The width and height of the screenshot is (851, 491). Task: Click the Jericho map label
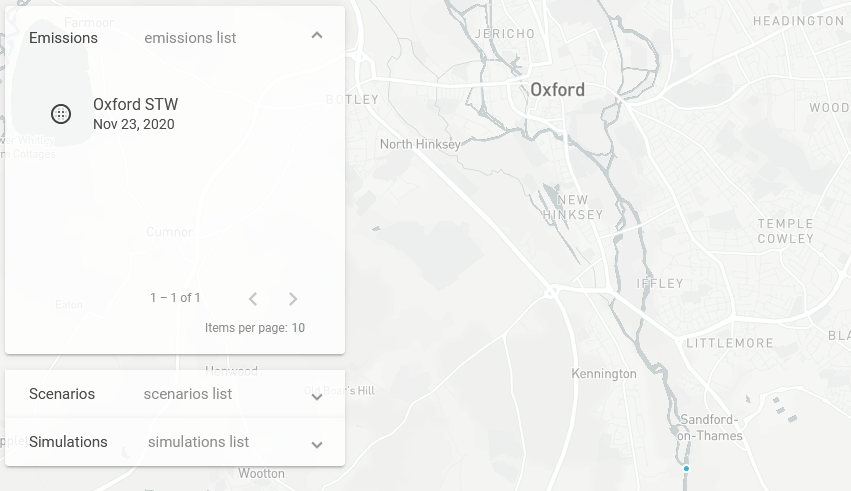505,34
